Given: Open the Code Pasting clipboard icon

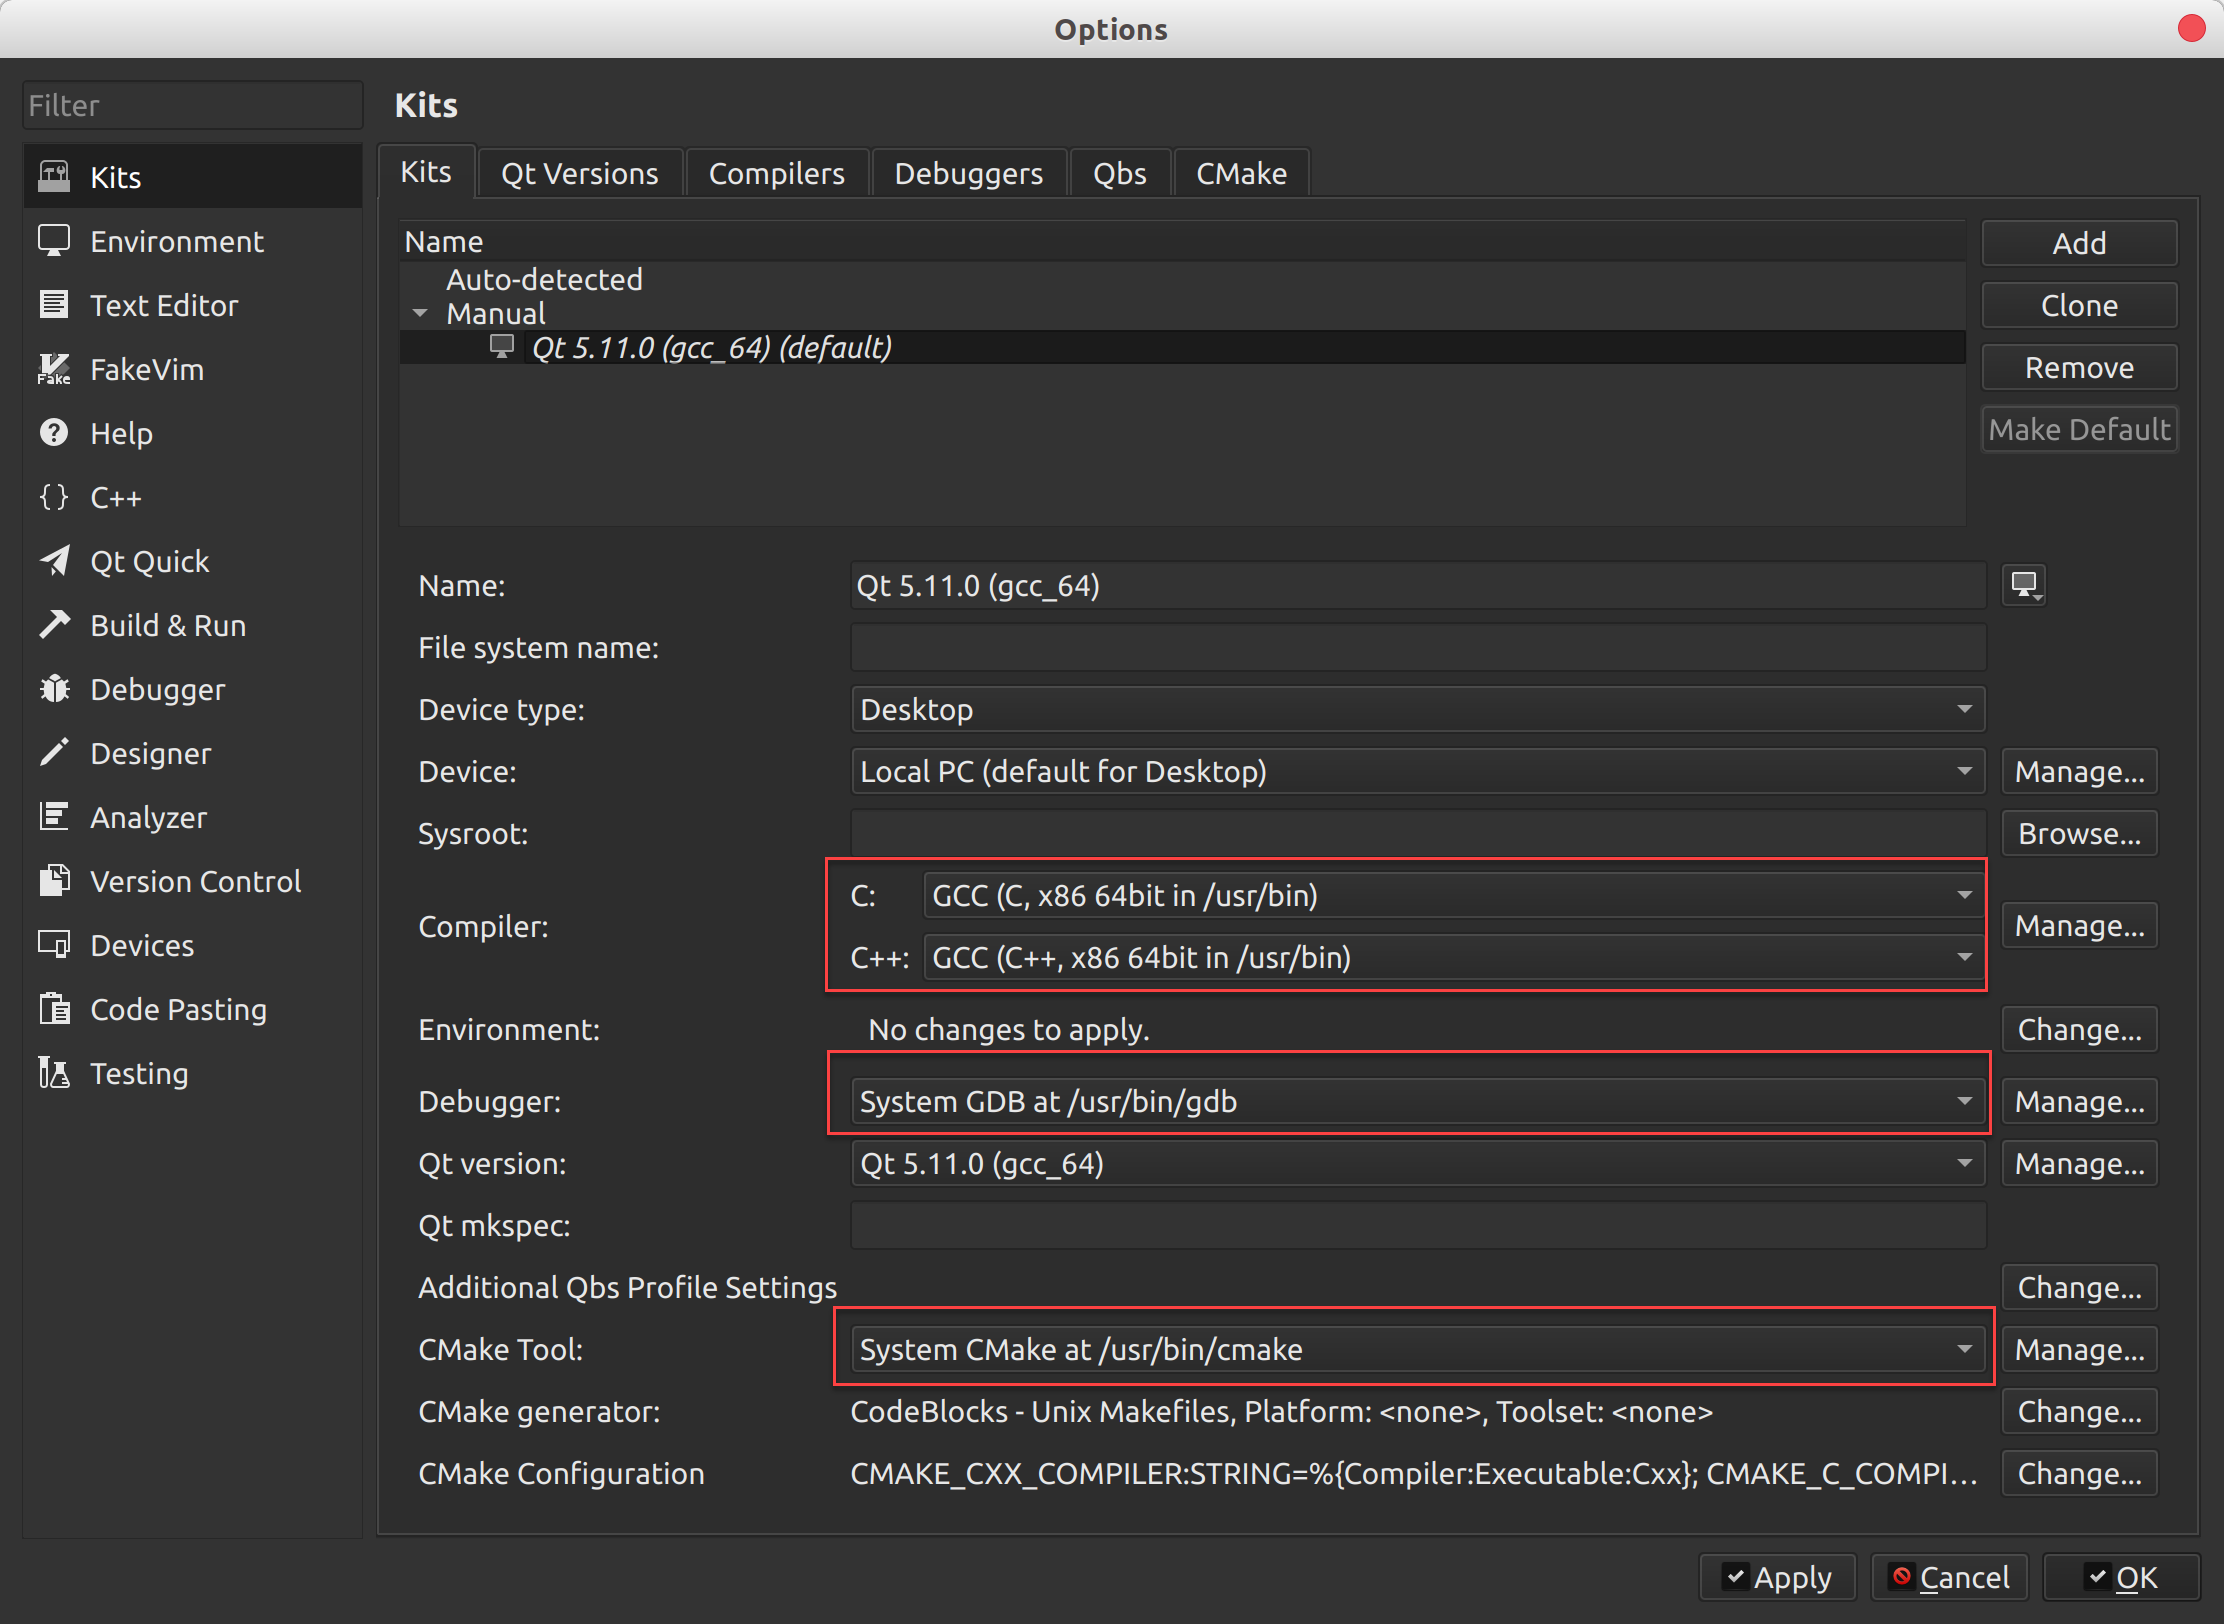Looking at the screenshot, I should [x=54, y=1009].
